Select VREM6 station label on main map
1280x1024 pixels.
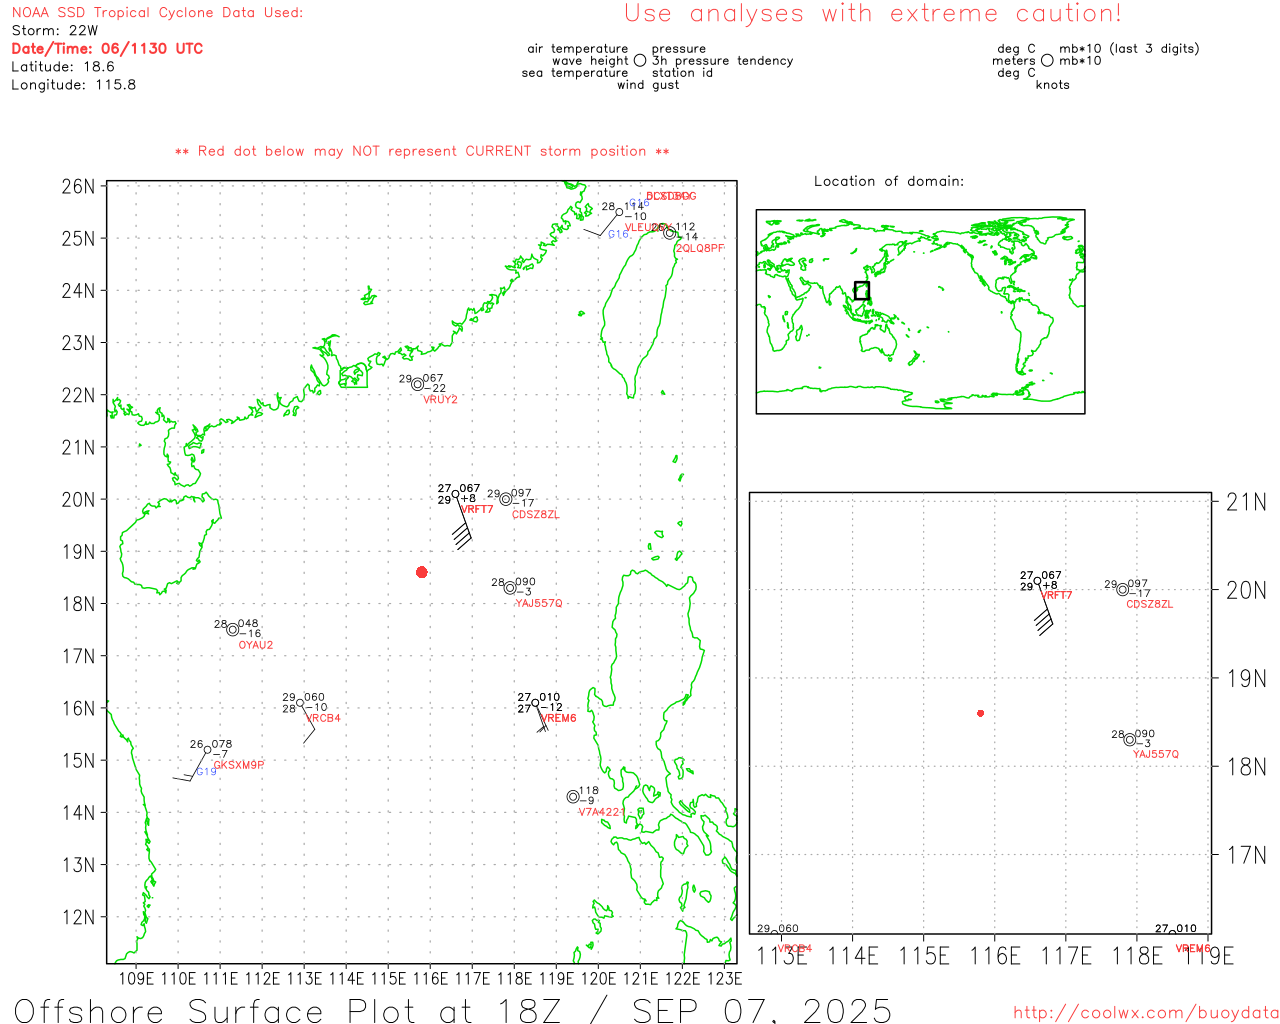[558, 719]
